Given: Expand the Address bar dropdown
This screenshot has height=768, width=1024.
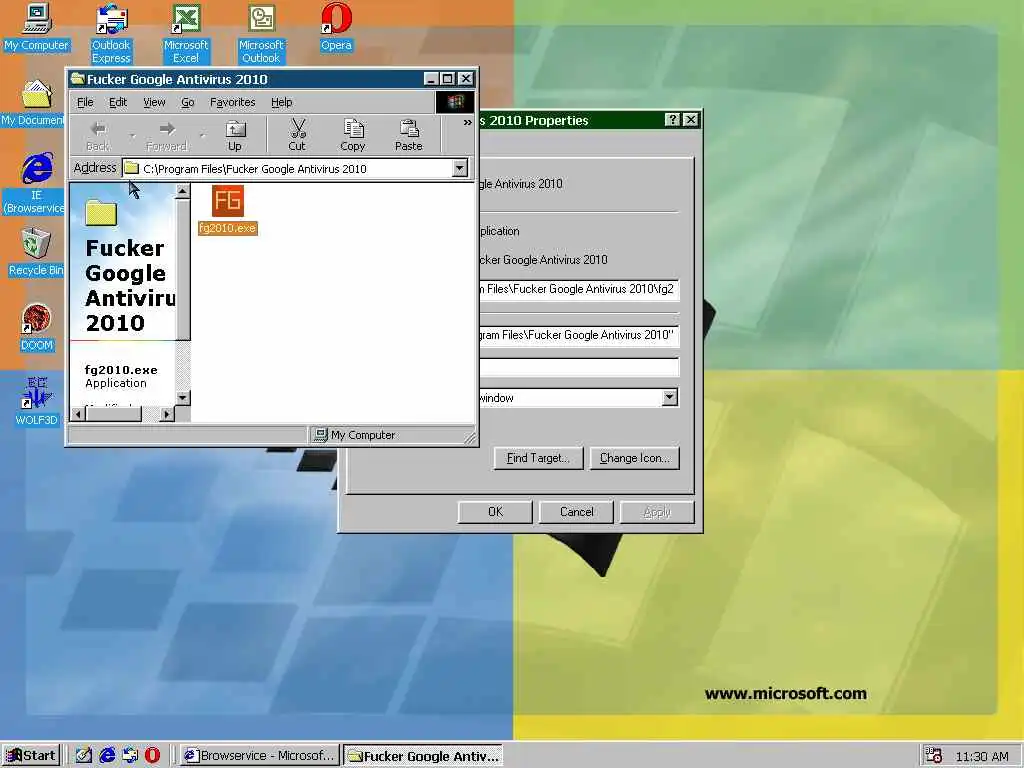Looking at the screenshot, I should coord(460,168).
